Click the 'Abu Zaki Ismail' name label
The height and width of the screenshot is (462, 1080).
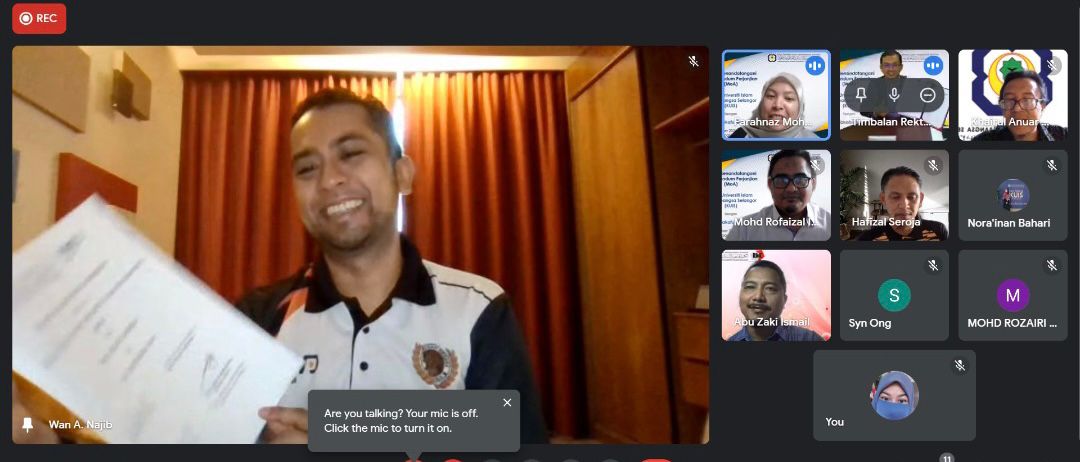[x=771, y=322]
